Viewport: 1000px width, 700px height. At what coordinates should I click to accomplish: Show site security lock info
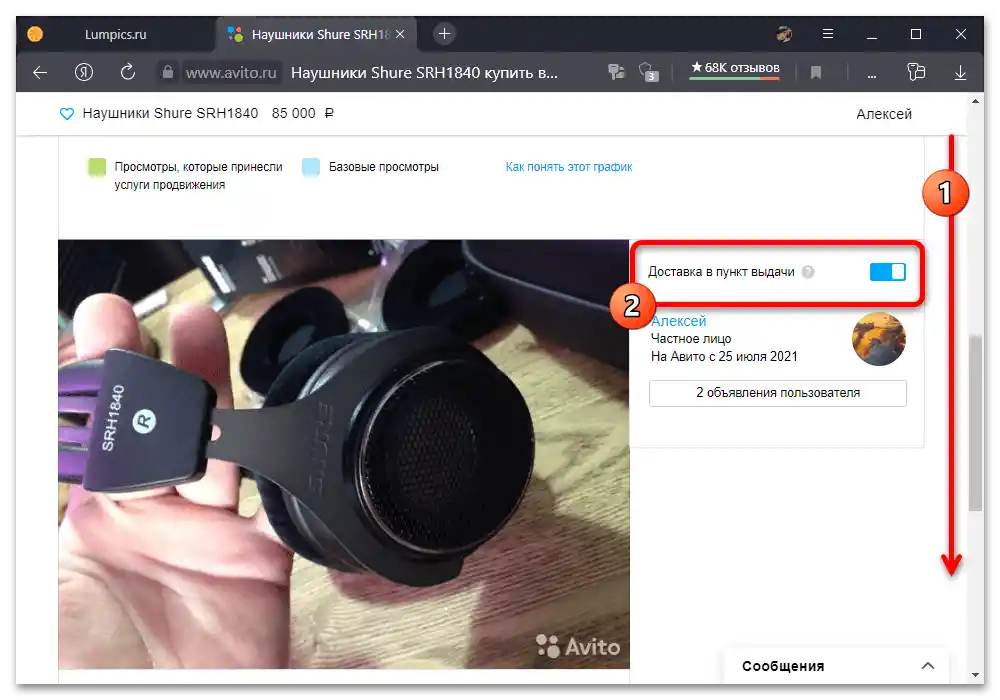(x=168, y=72)
